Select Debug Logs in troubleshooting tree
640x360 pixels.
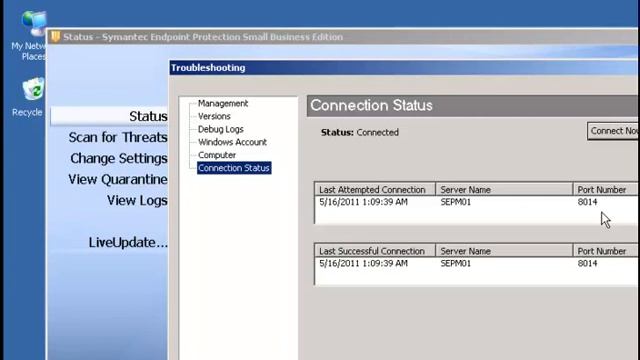[221, 129]
